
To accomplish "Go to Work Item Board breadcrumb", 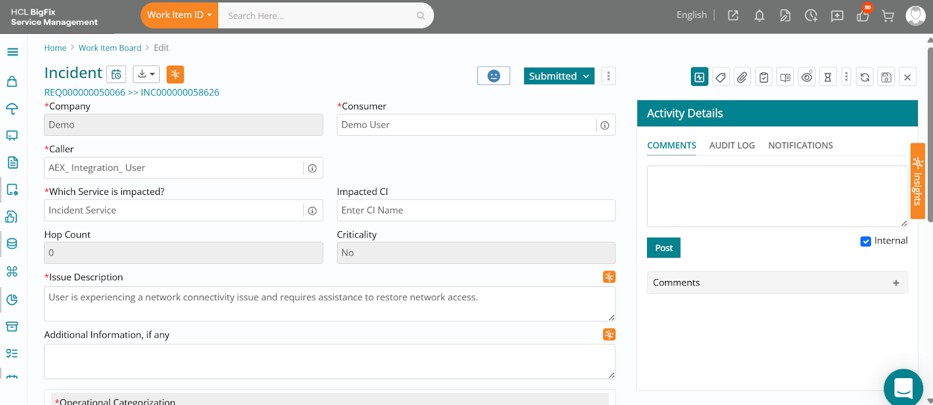I will coord(110,48).
